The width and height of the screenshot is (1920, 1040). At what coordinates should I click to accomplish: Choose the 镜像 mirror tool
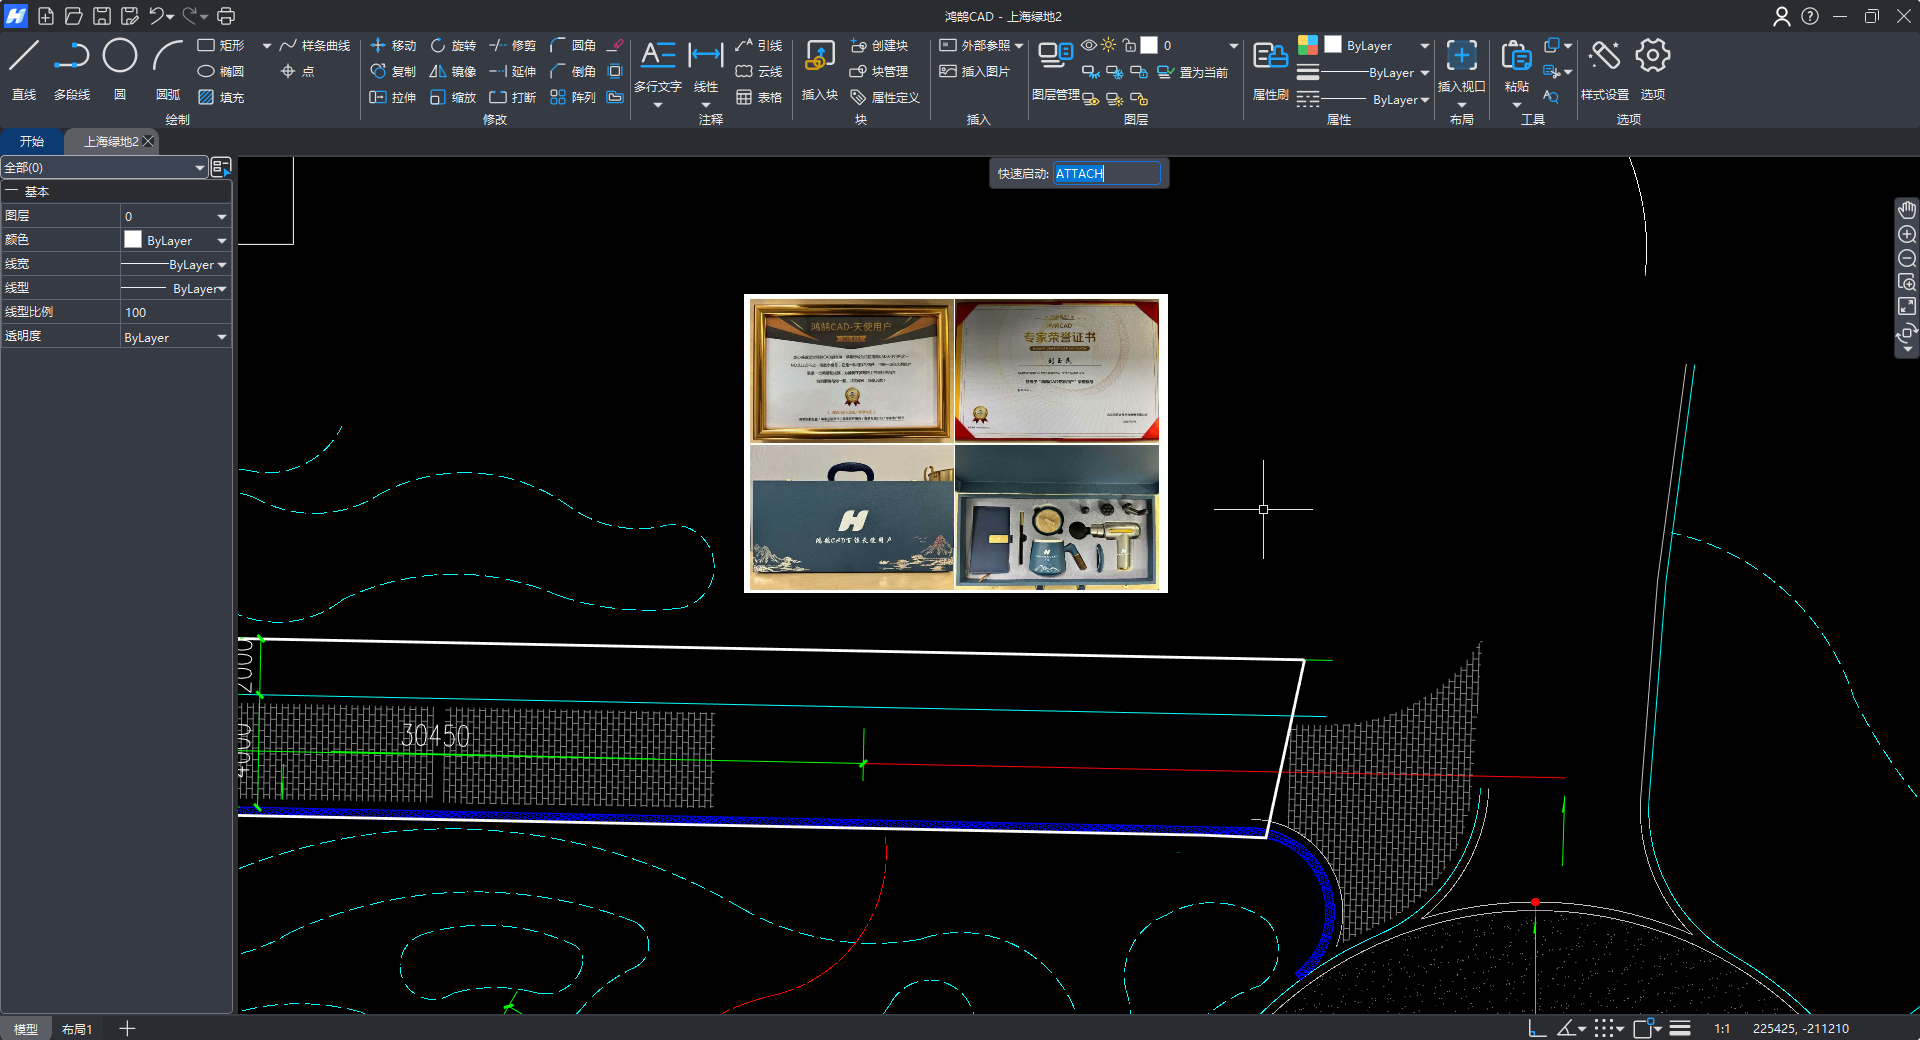[x=452, y=72]
